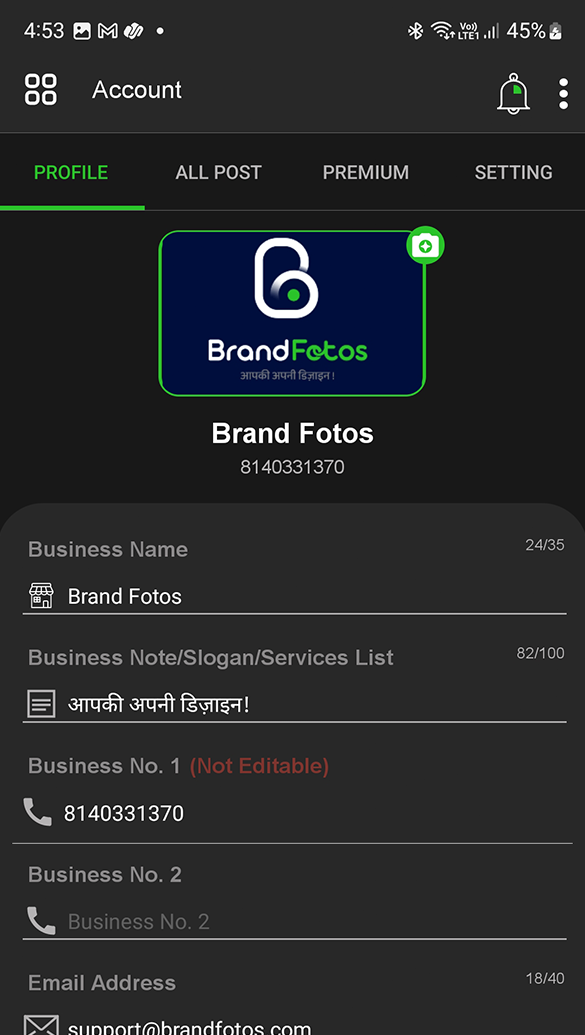Open the SETTING tab

(x=513, y=172)
